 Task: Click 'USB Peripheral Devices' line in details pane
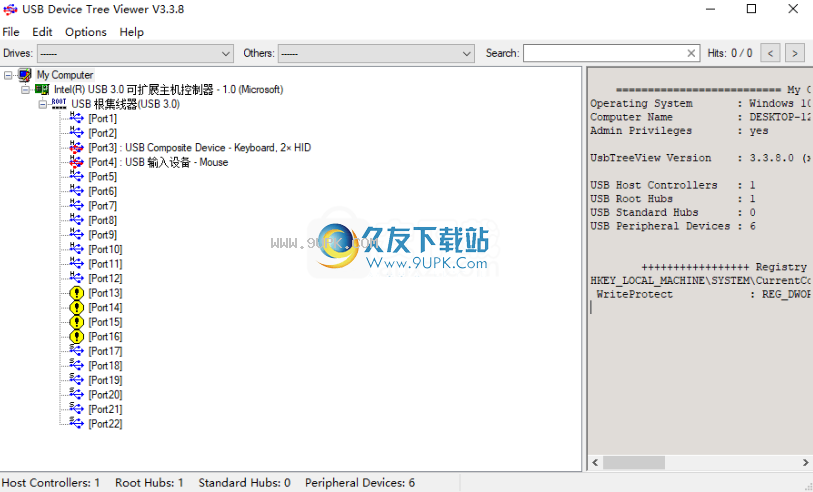pos(673,226)
